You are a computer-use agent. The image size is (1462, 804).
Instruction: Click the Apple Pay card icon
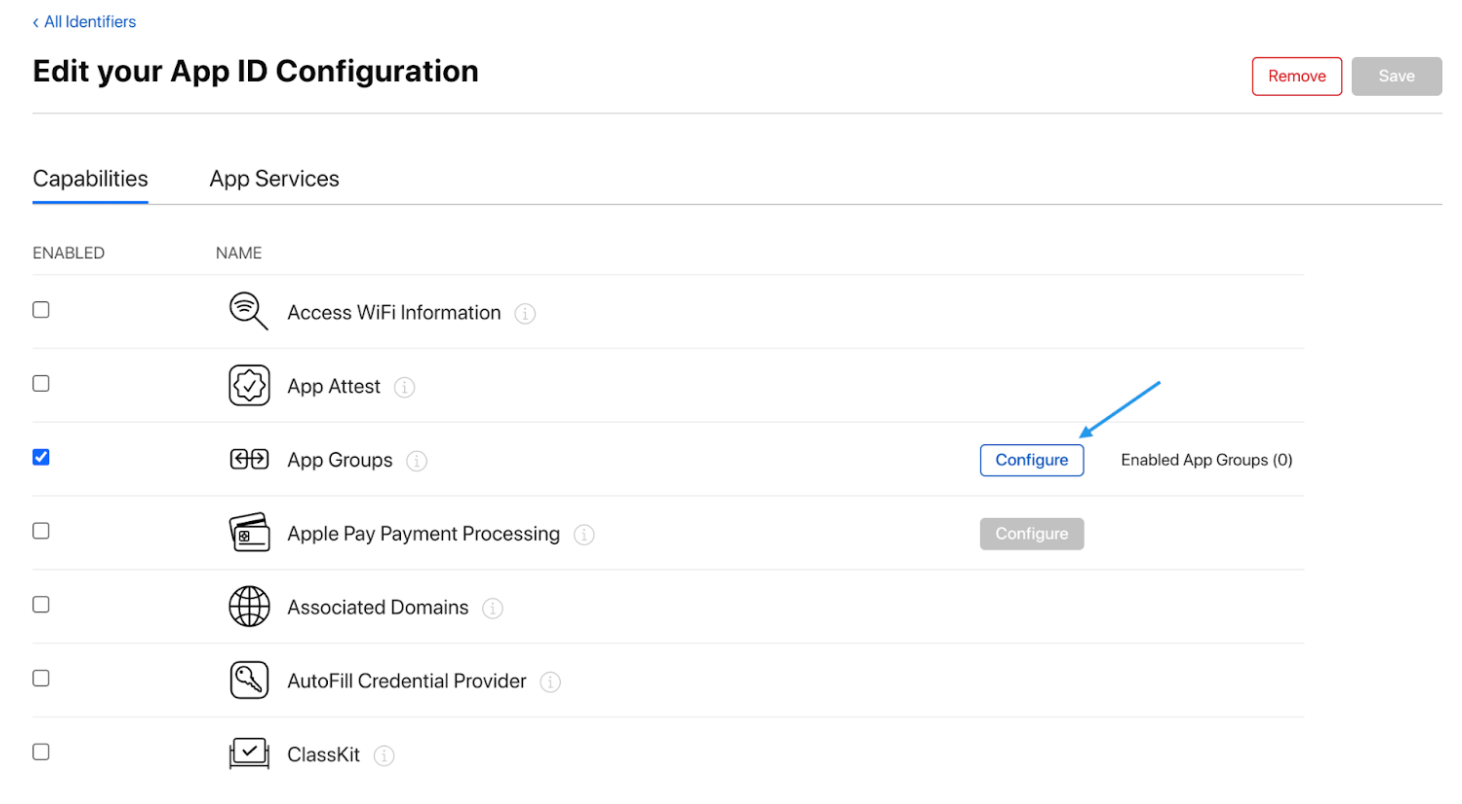coord(249,533)
